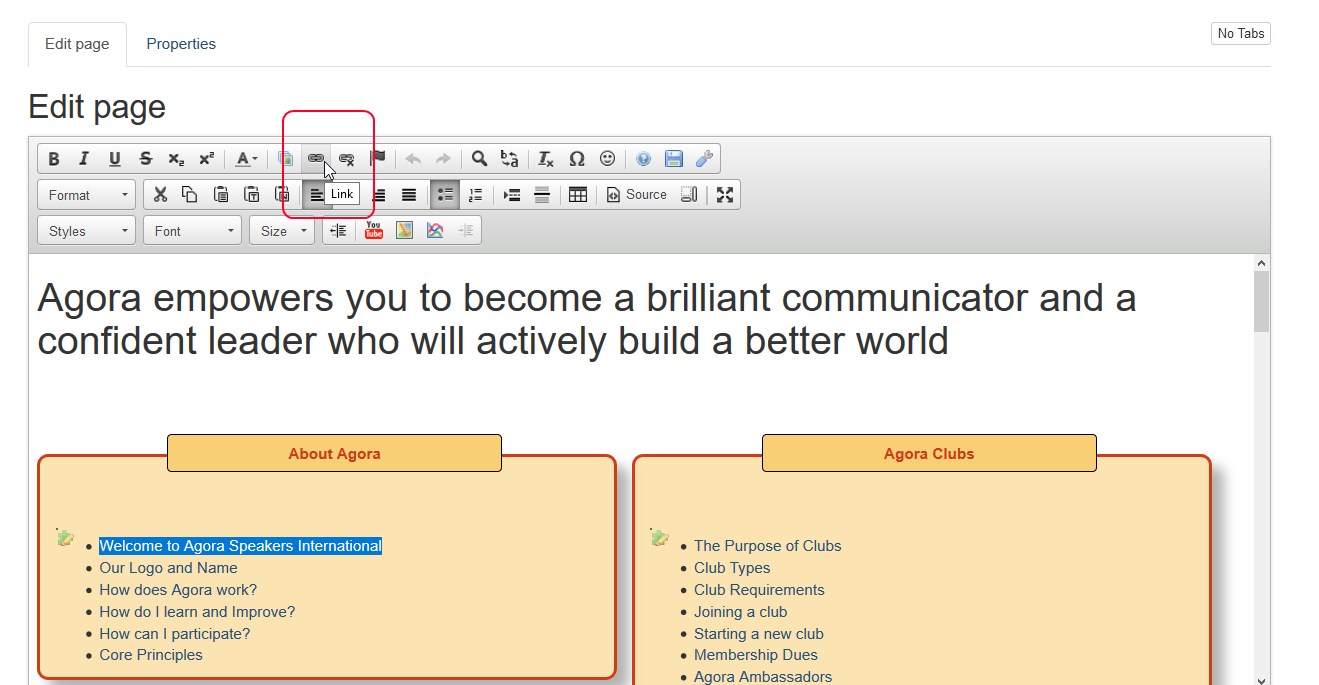1319x685 pixels.
Task: Copy the selected text
Action: [190, 195]
